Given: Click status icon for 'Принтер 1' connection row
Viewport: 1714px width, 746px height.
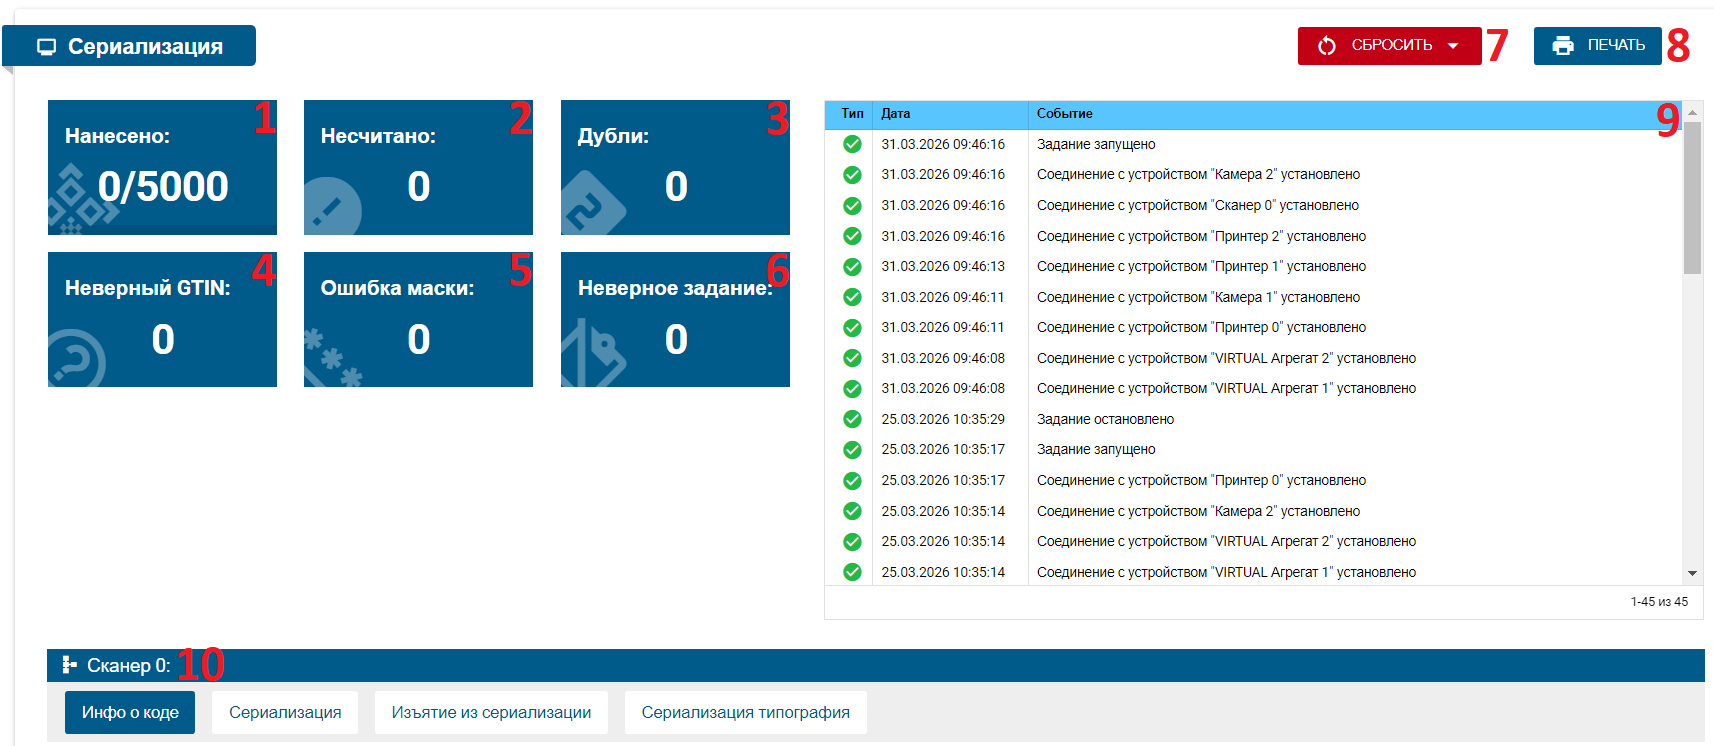Looking at the screenshot, I should point(852,267).
